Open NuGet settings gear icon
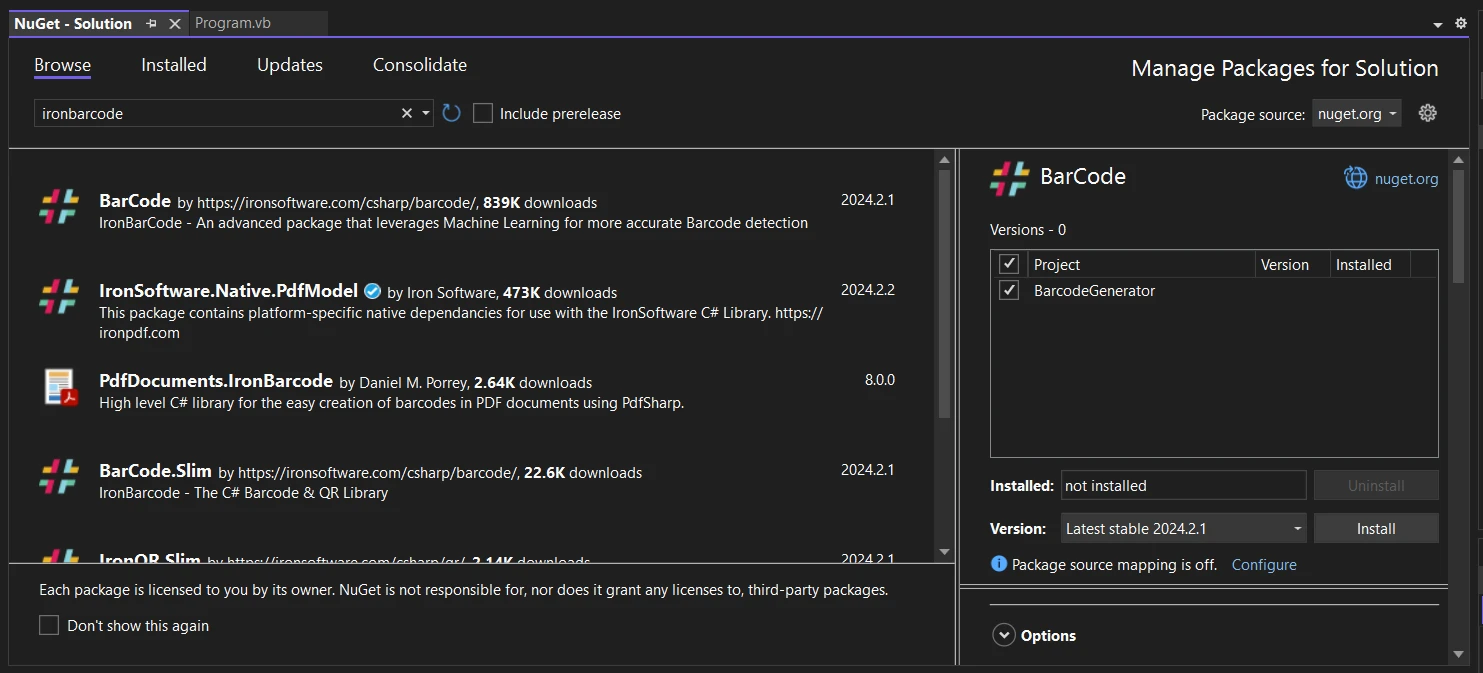Image resolution: width=1483 pixels, height=673 pixels. (x=1427, y=113)
